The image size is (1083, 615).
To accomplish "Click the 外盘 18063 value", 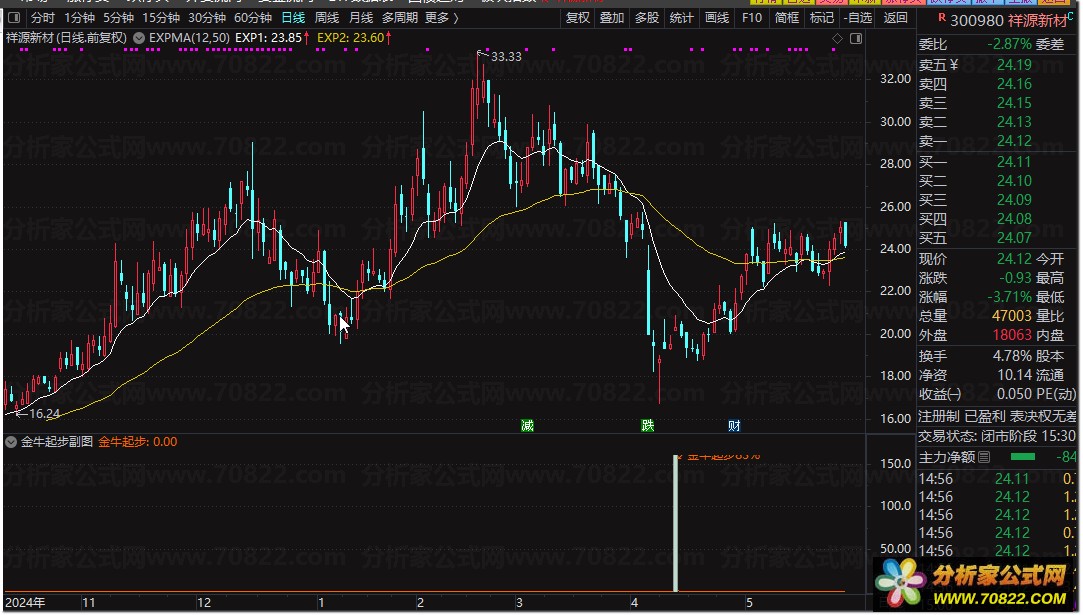I will pos(1012,335).
